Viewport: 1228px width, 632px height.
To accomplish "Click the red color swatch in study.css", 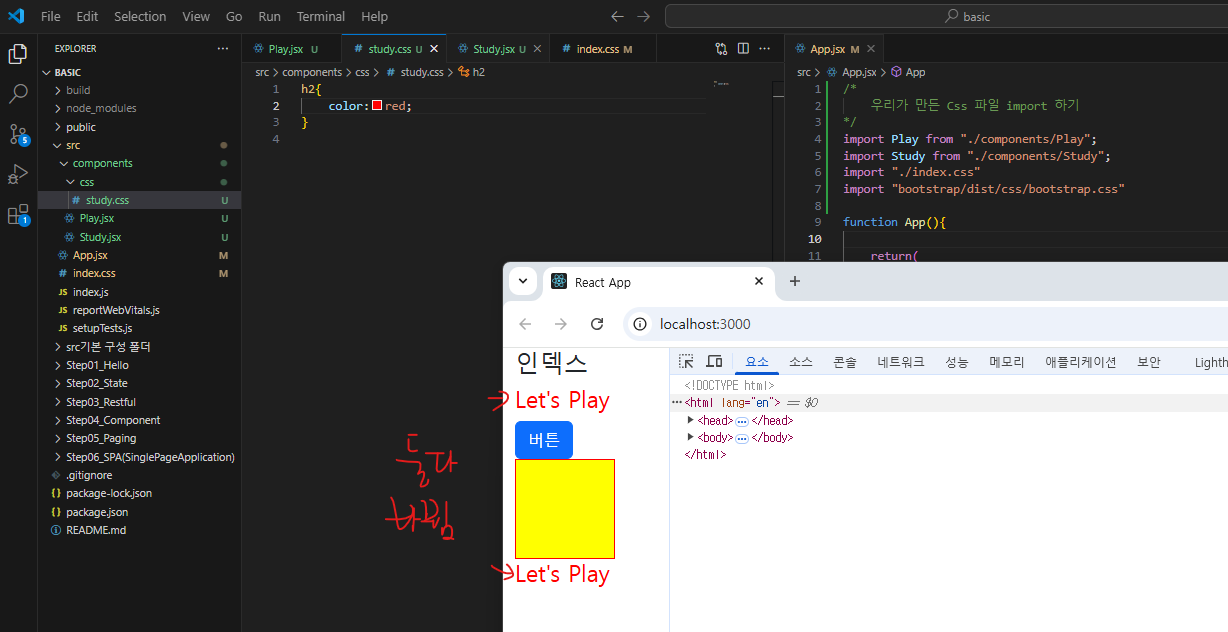I will tap(377, 105).
